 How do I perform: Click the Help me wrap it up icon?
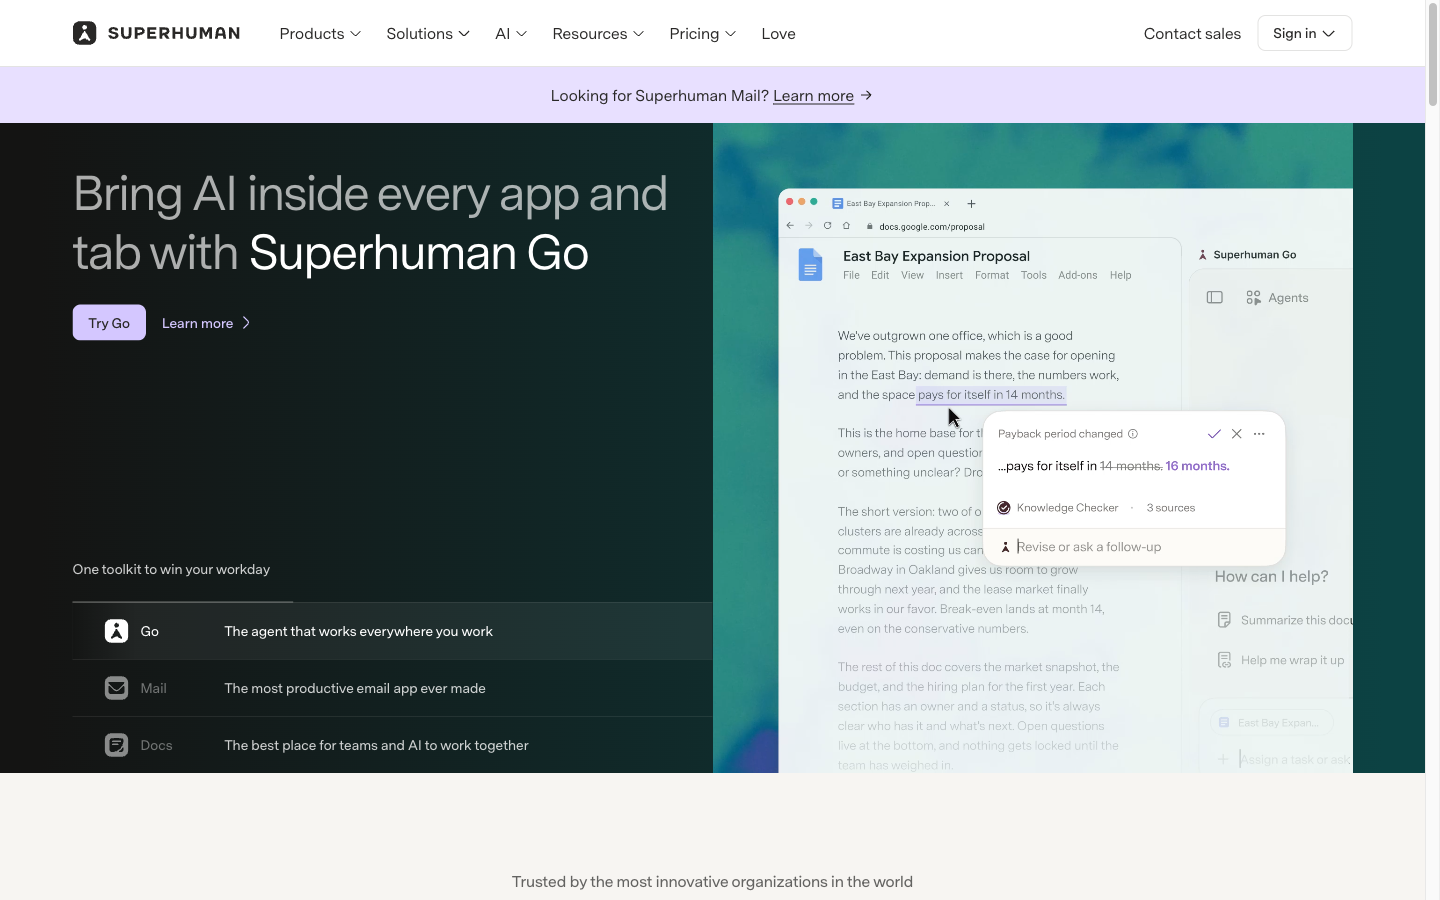[x=1224, y=660]
